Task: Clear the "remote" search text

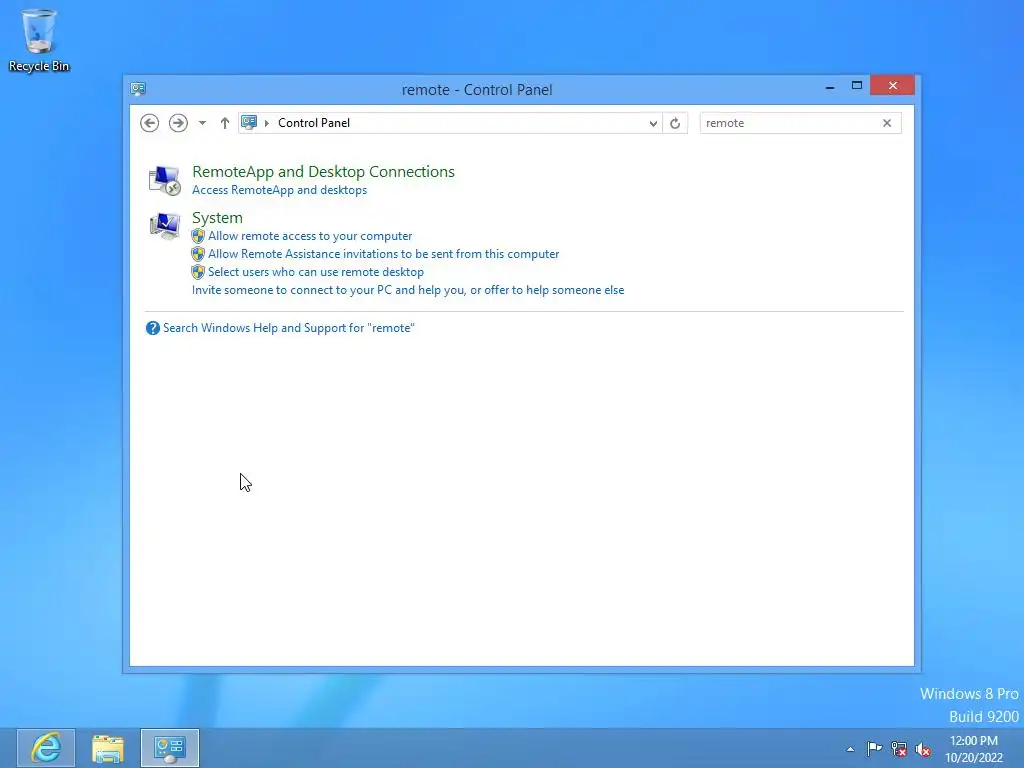Action: click(887, 123)
